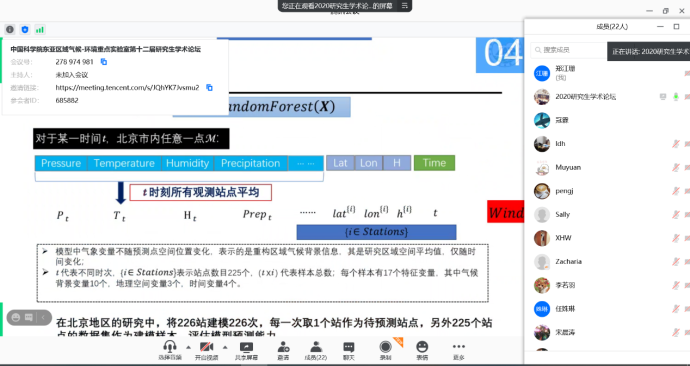The image size is (690, 366).
Task: Open 表情 emoji reactions in the toolbar
Action: pos(422,351)
